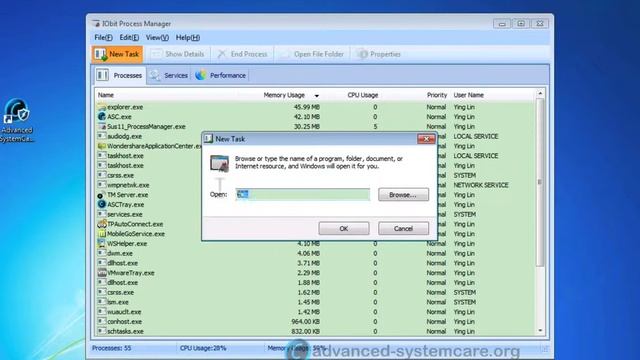Click the 45.99 MB memory value

[x=307, y=107]
